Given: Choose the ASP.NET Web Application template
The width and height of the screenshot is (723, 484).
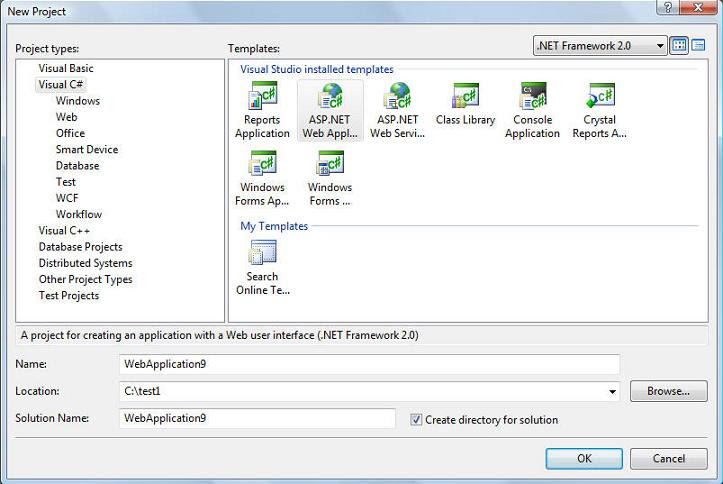Looking at the screenshot, I should tap(330, 111).
